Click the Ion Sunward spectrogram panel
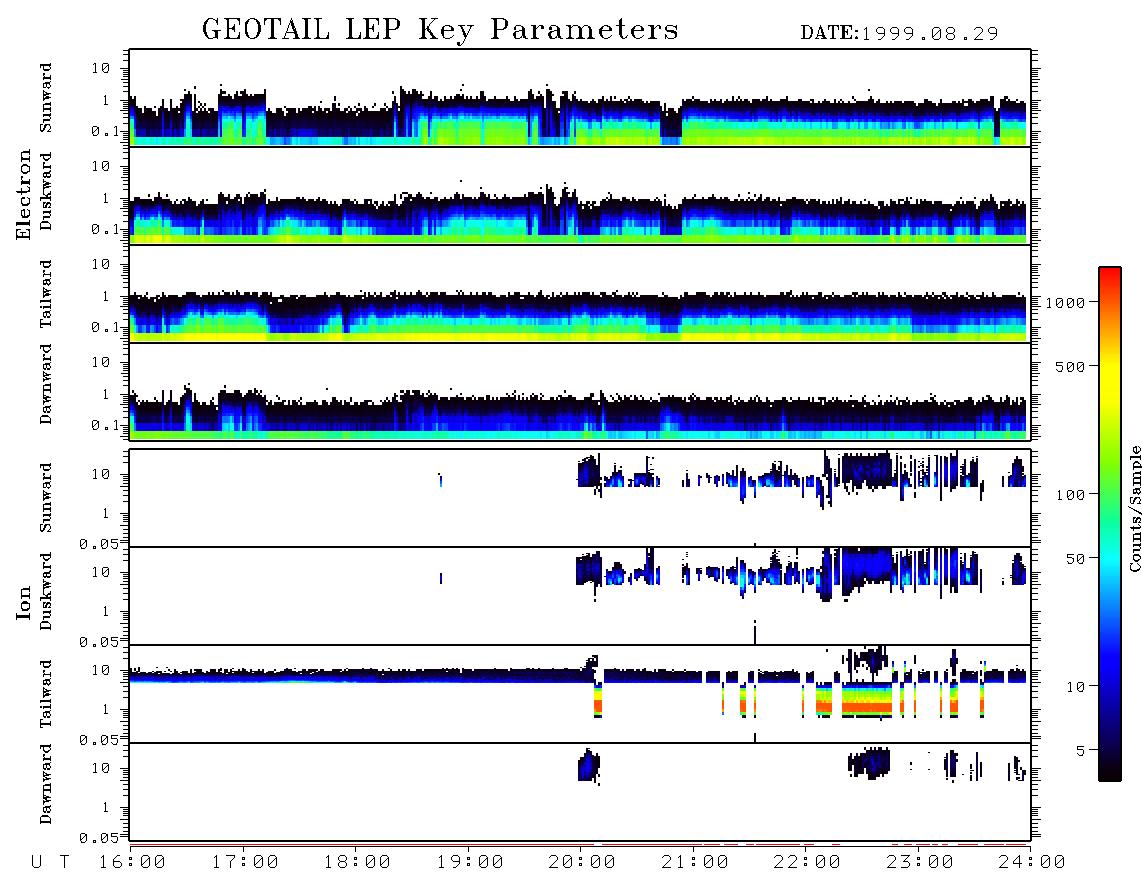This screenshot has width=1142, height=880. 580,498
